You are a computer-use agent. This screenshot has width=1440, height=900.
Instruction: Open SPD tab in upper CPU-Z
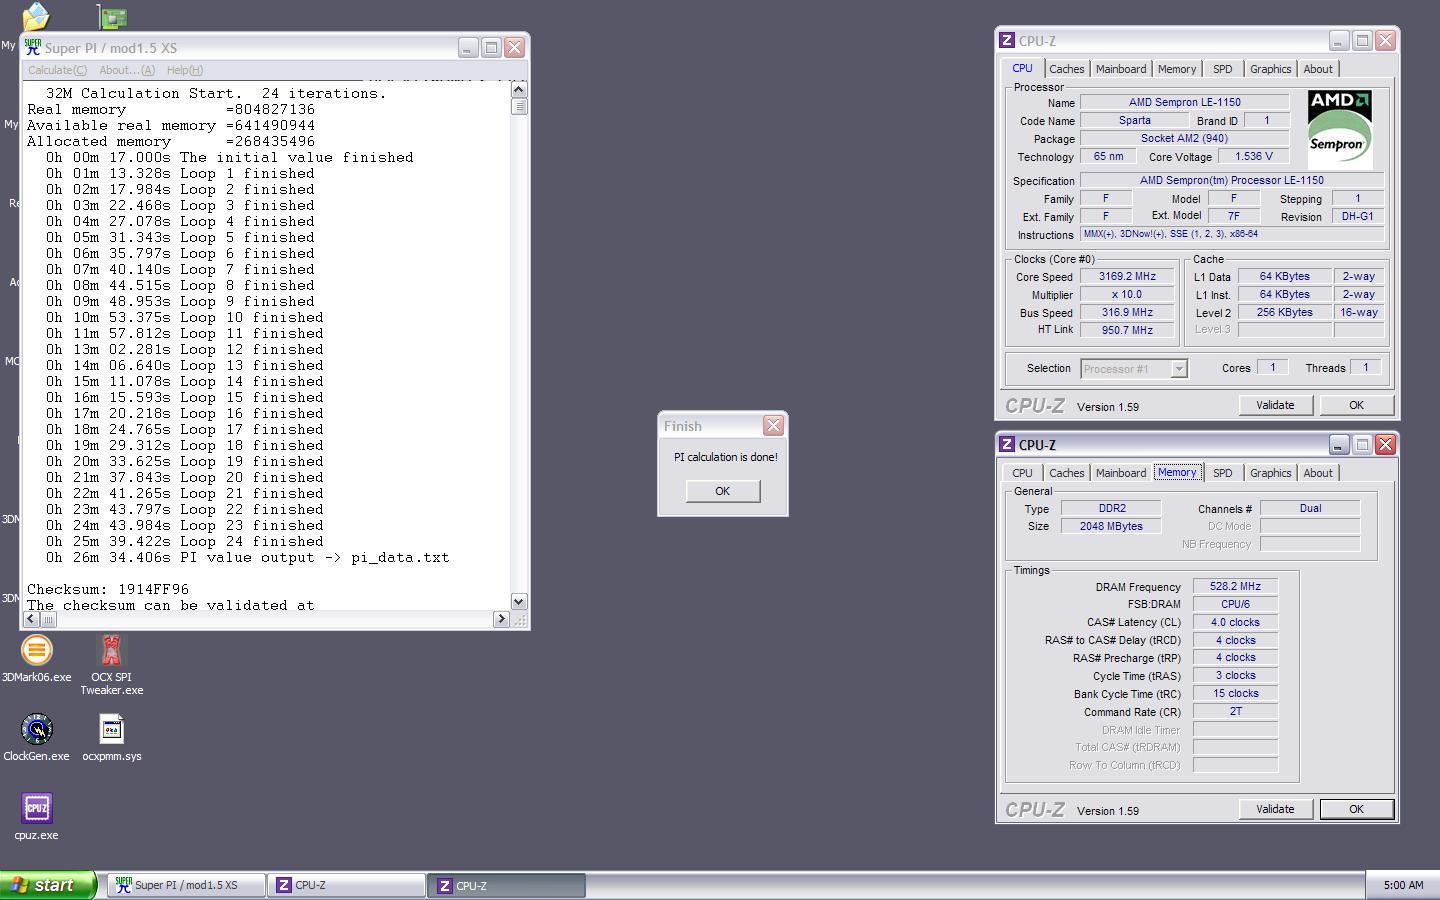click(x=1222, y=69)
